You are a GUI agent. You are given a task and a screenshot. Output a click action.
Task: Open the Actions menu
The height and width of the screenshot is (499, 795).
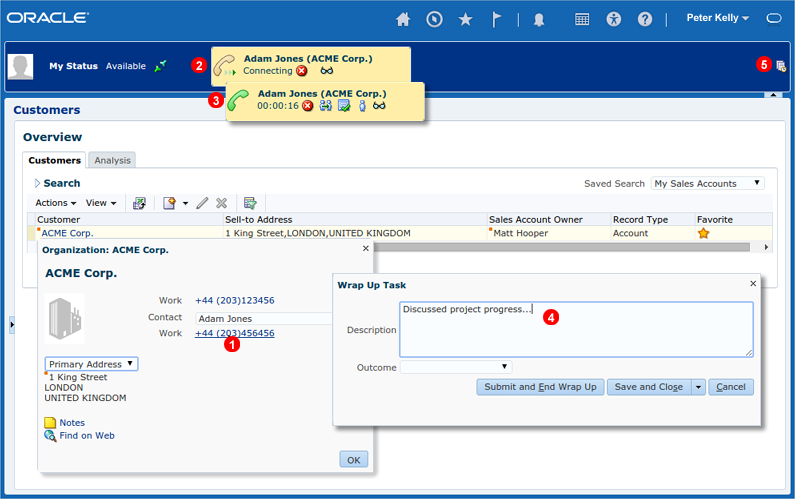[x=56, y=203]
